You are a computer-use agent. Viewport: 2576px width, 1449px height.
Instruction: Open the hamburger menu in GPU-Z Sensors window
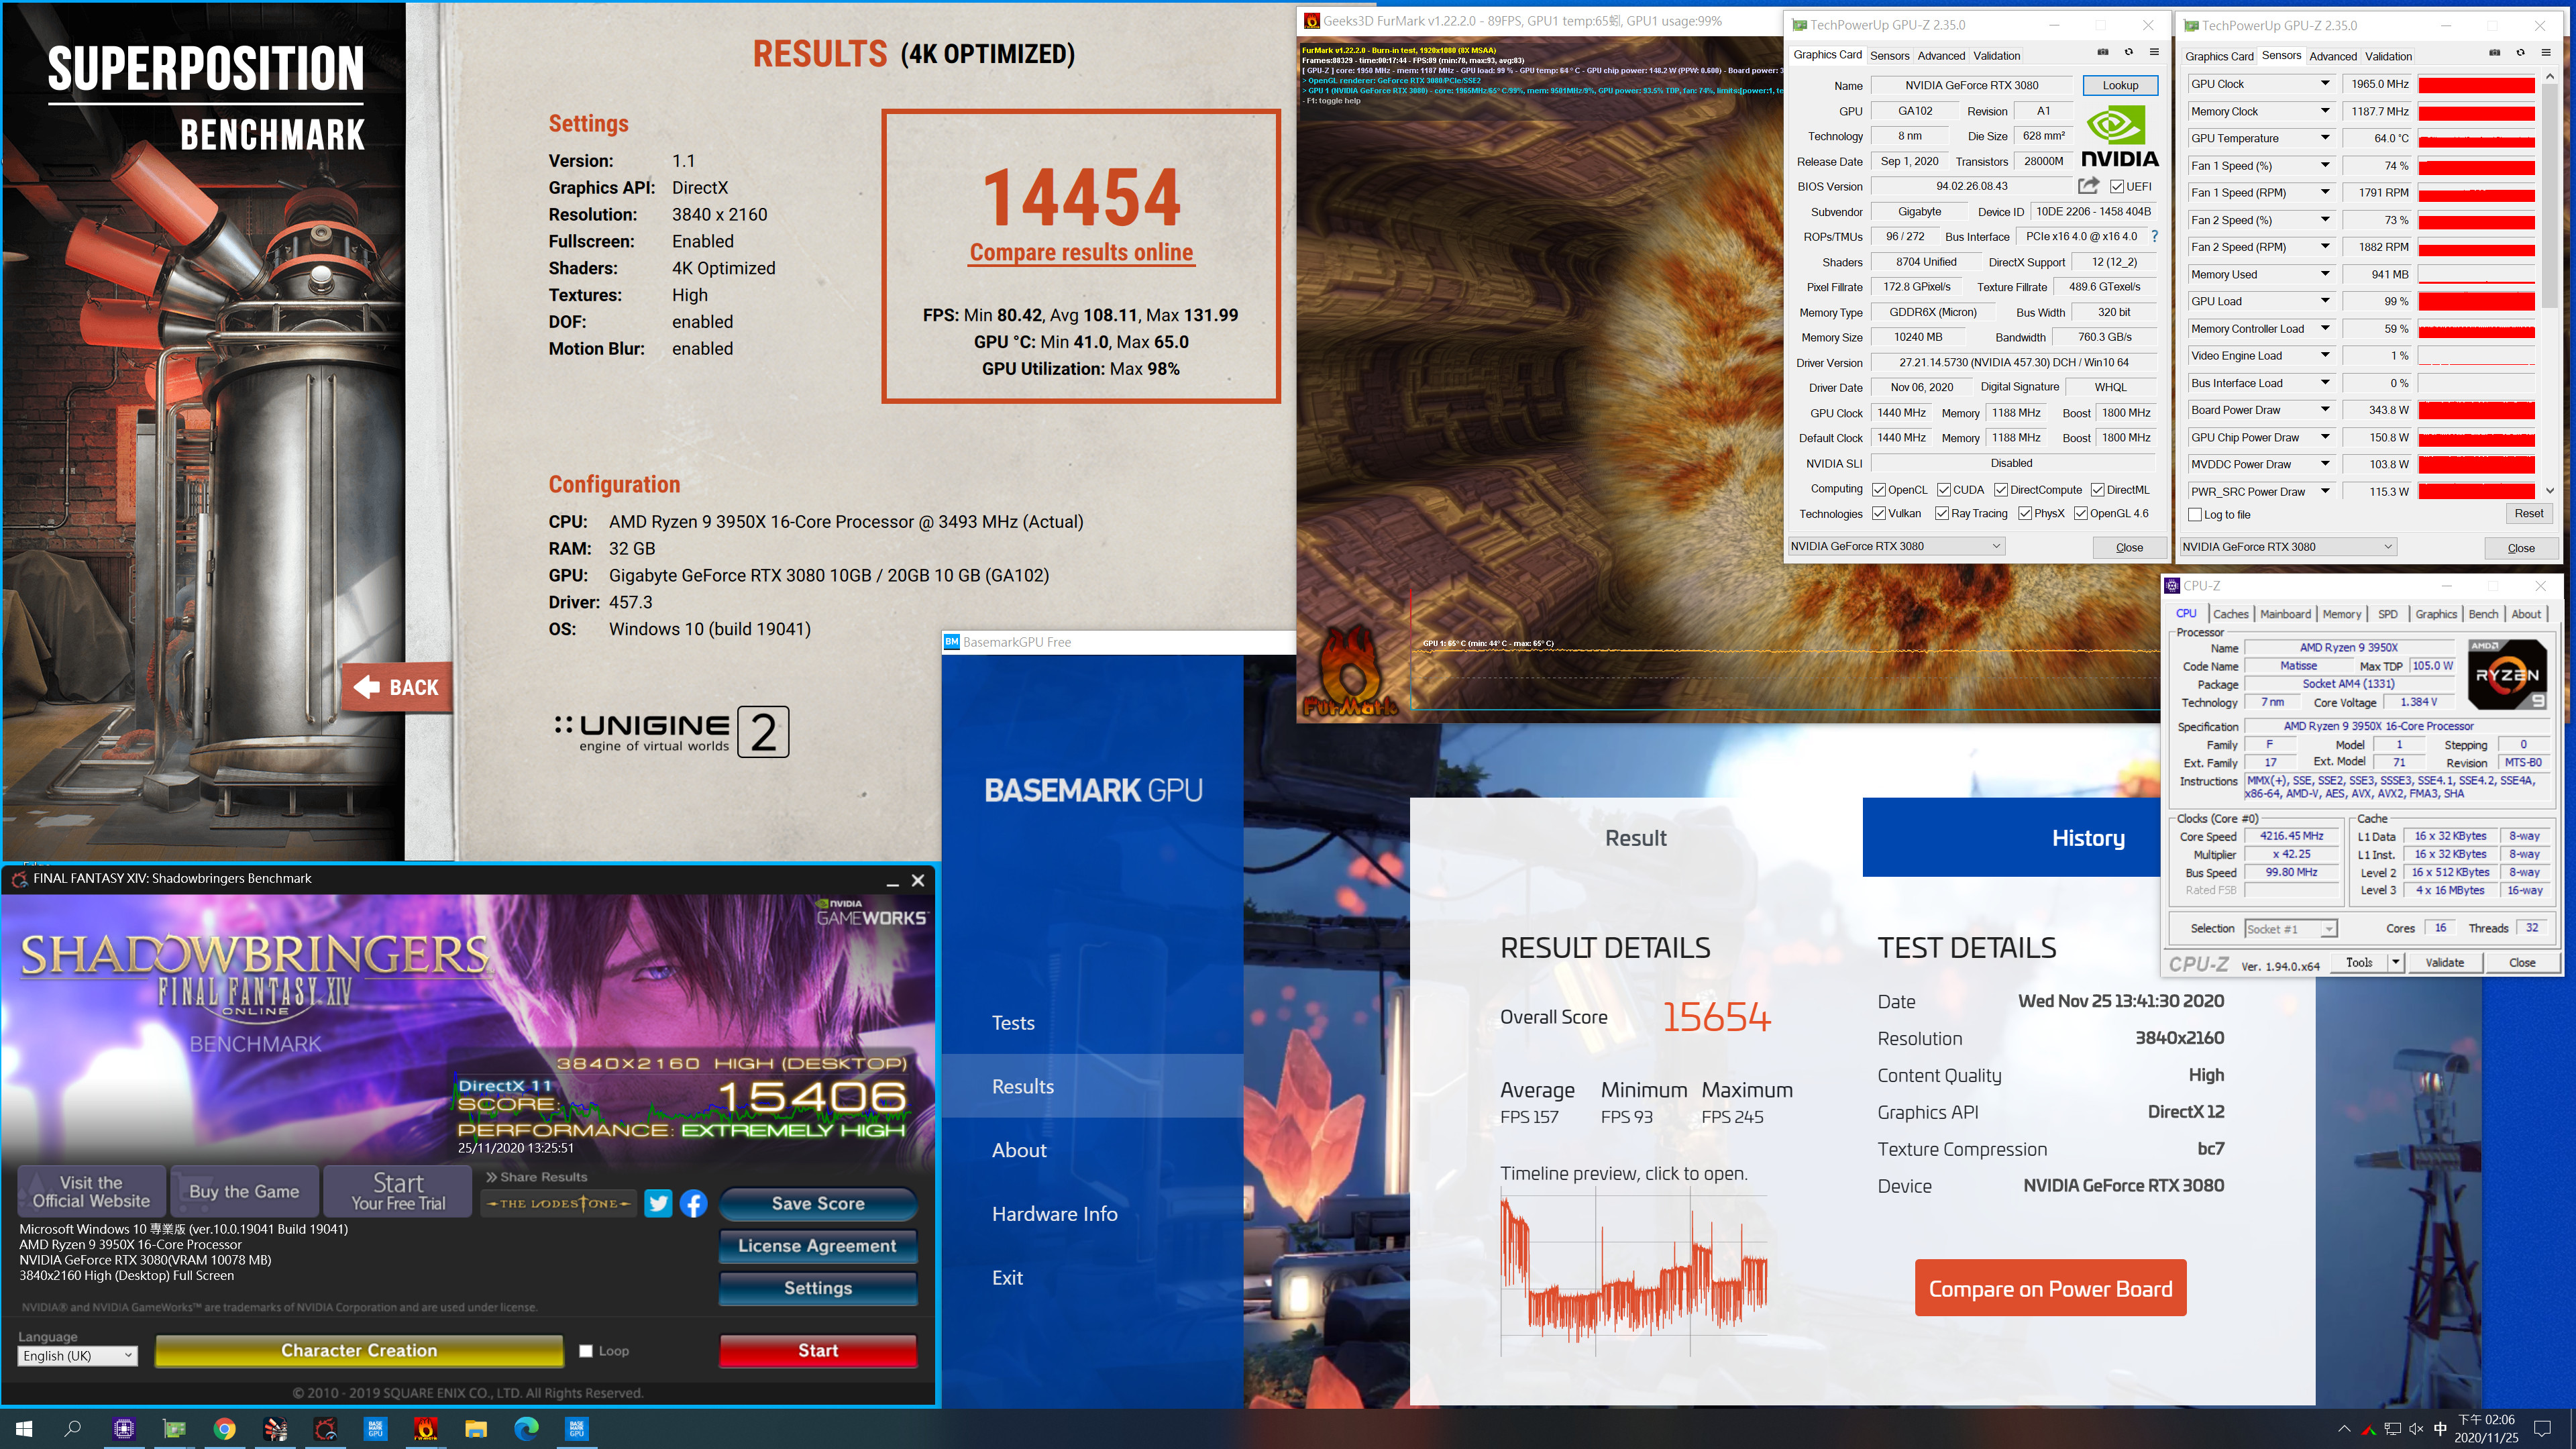pos(2546,53)
